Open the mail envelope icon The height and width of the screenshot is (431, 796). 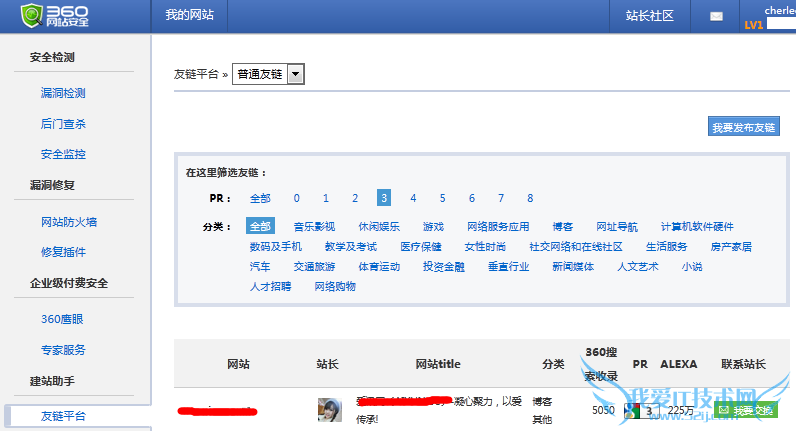click(716, 16)
